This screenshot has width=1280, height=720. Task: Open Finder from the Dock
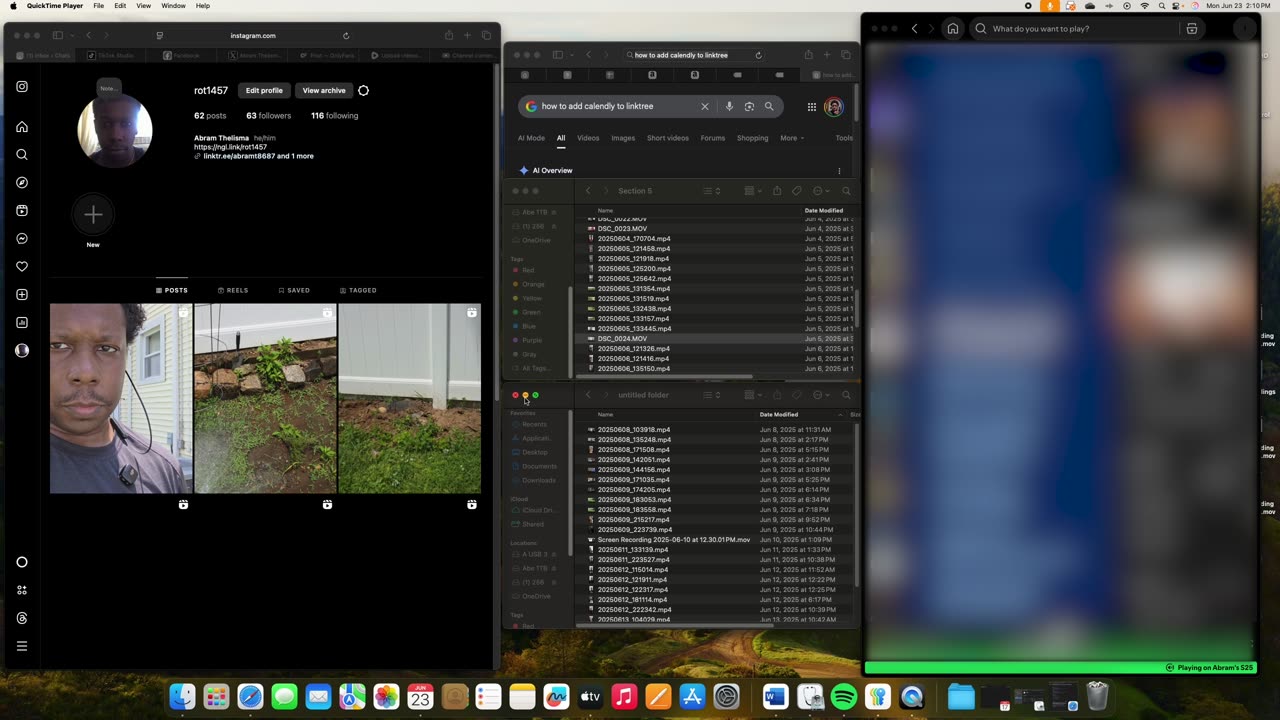(x=182, y=696)
